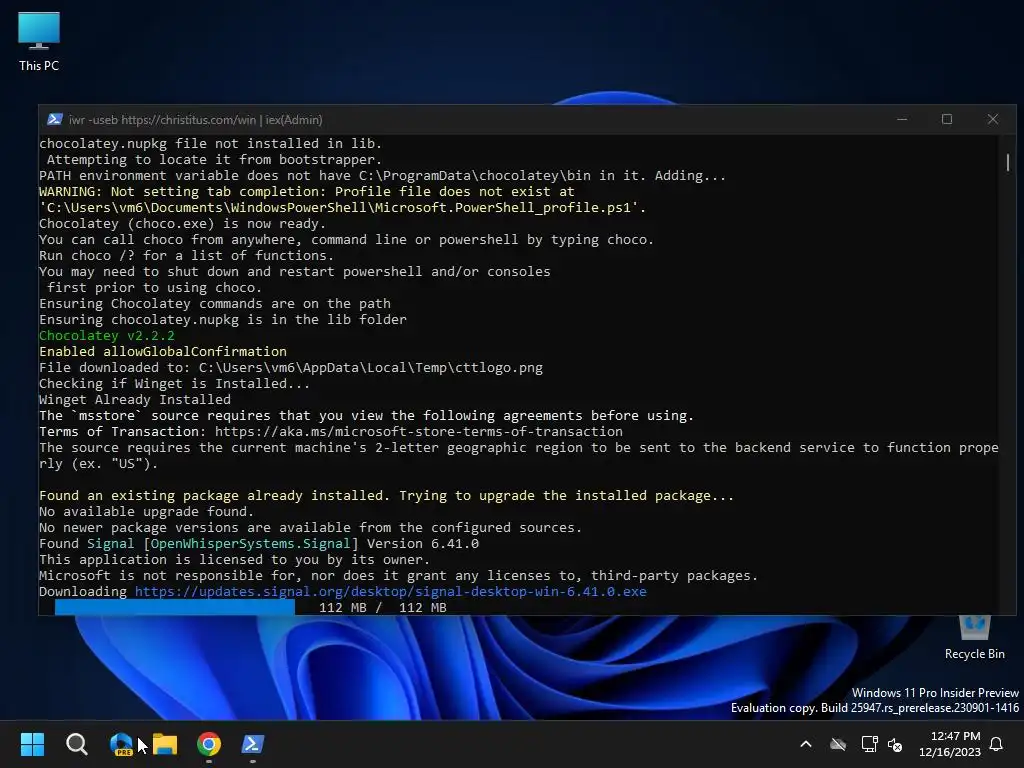This screenshot has height=768, width=1024.
Task: Click 'OpenWhisperSystems.Signal' package ID
Action: (250, 544)
